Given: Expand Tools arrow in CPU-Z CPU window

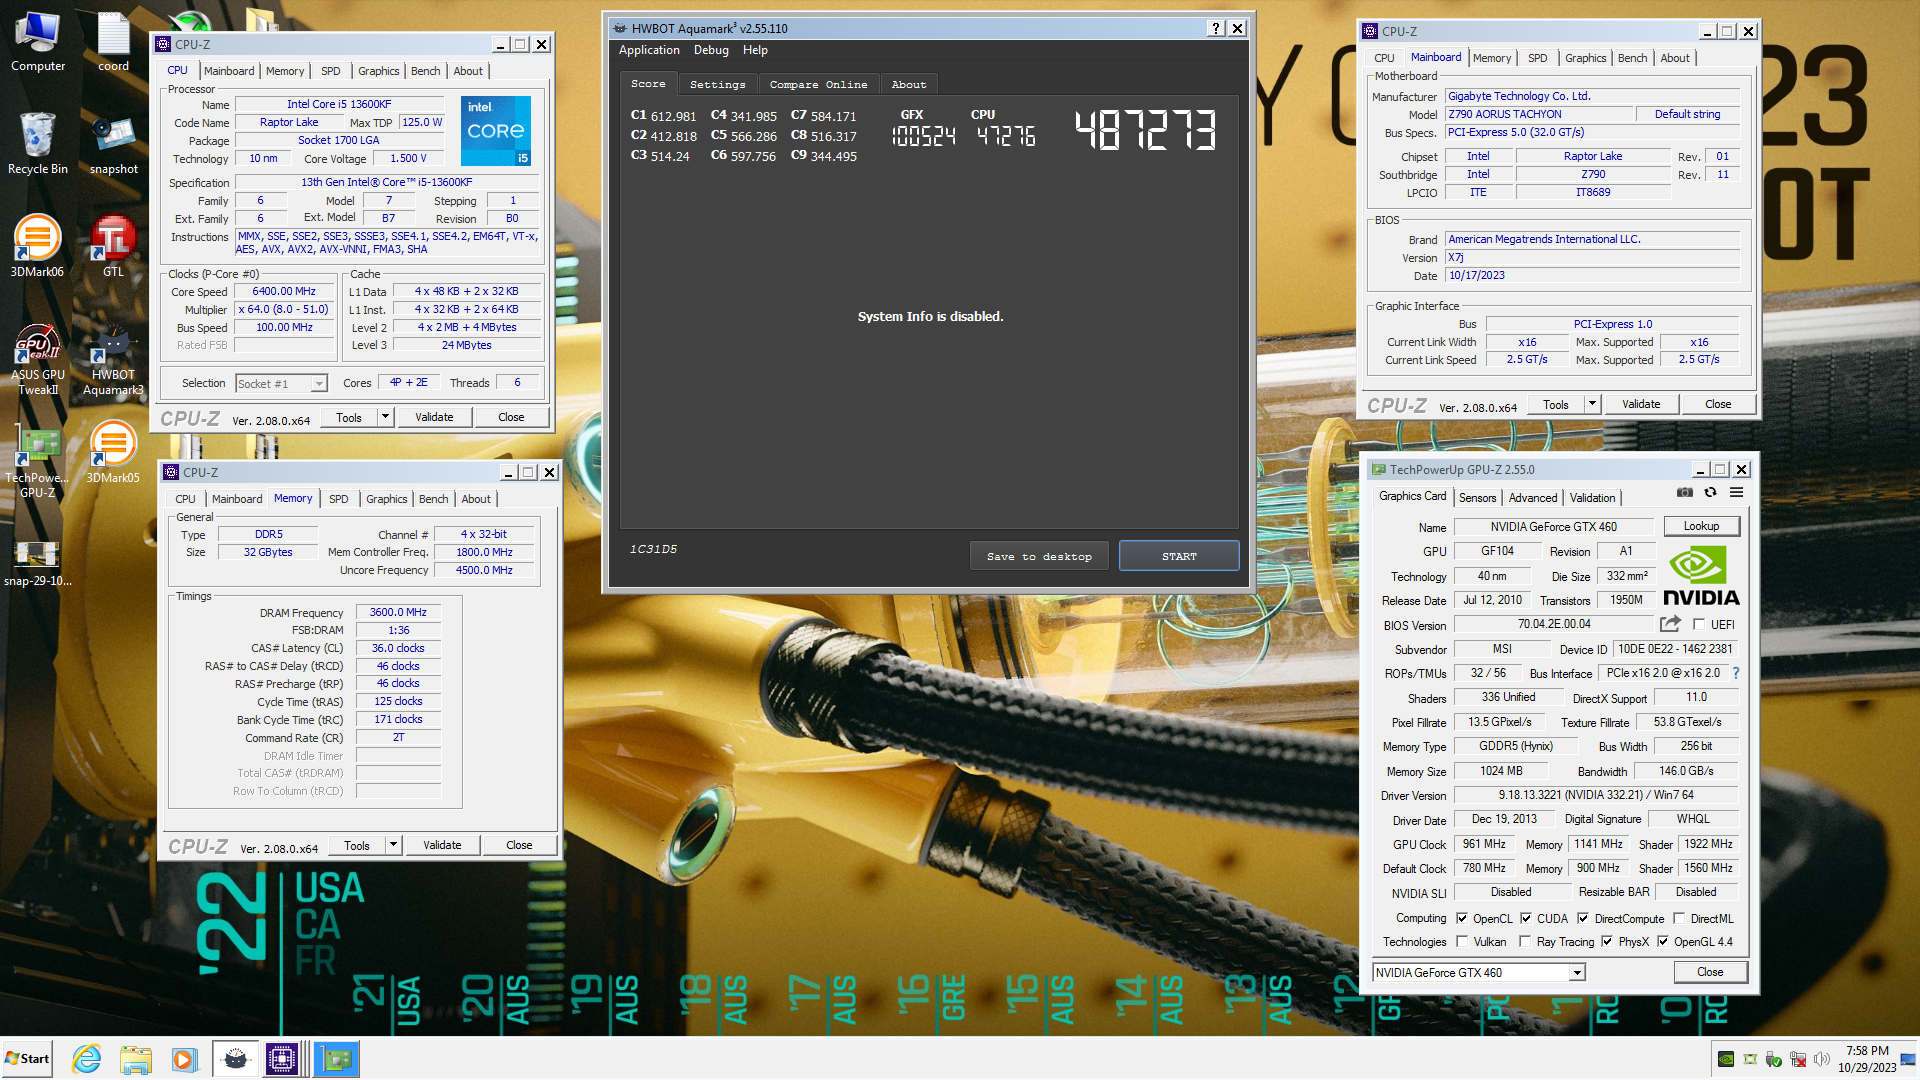Looking at the screenshot, I should coord(386,417).
